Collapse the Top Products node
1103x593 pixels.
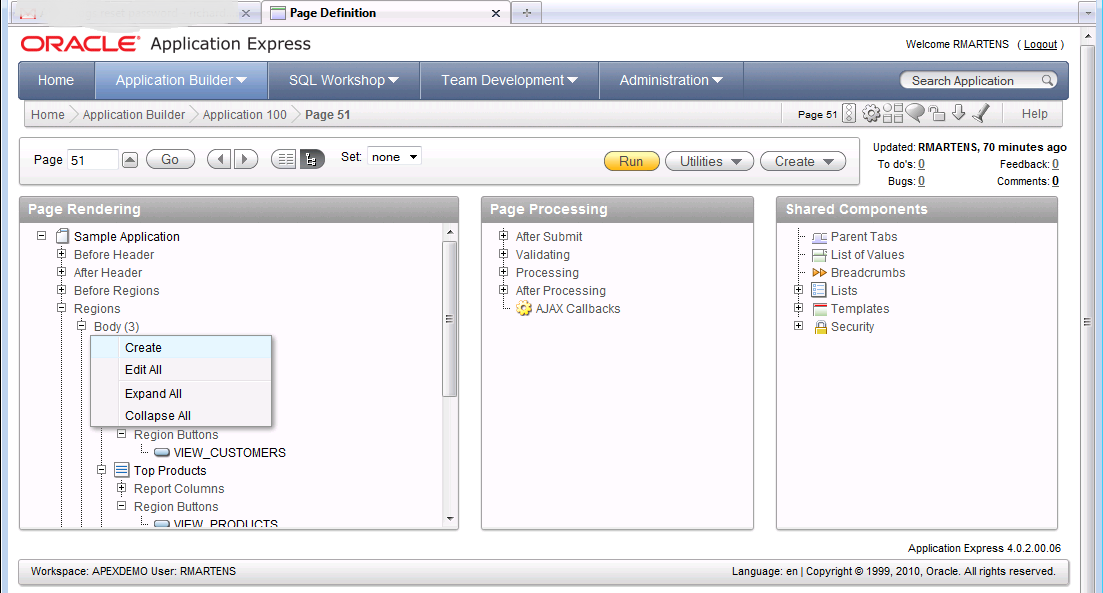[x=101, y=469]
